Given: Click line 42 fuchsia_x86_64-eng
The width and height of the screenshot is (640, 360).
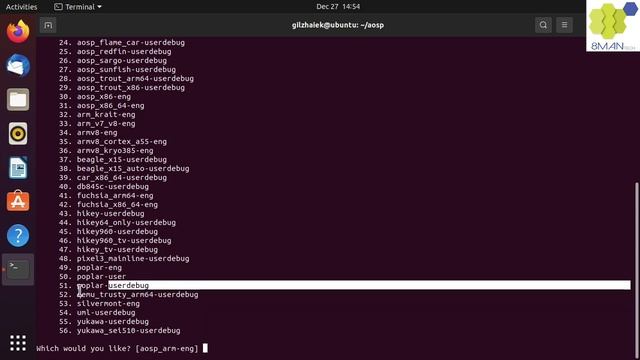Looking at the screenshot, I should coord(108,204).
